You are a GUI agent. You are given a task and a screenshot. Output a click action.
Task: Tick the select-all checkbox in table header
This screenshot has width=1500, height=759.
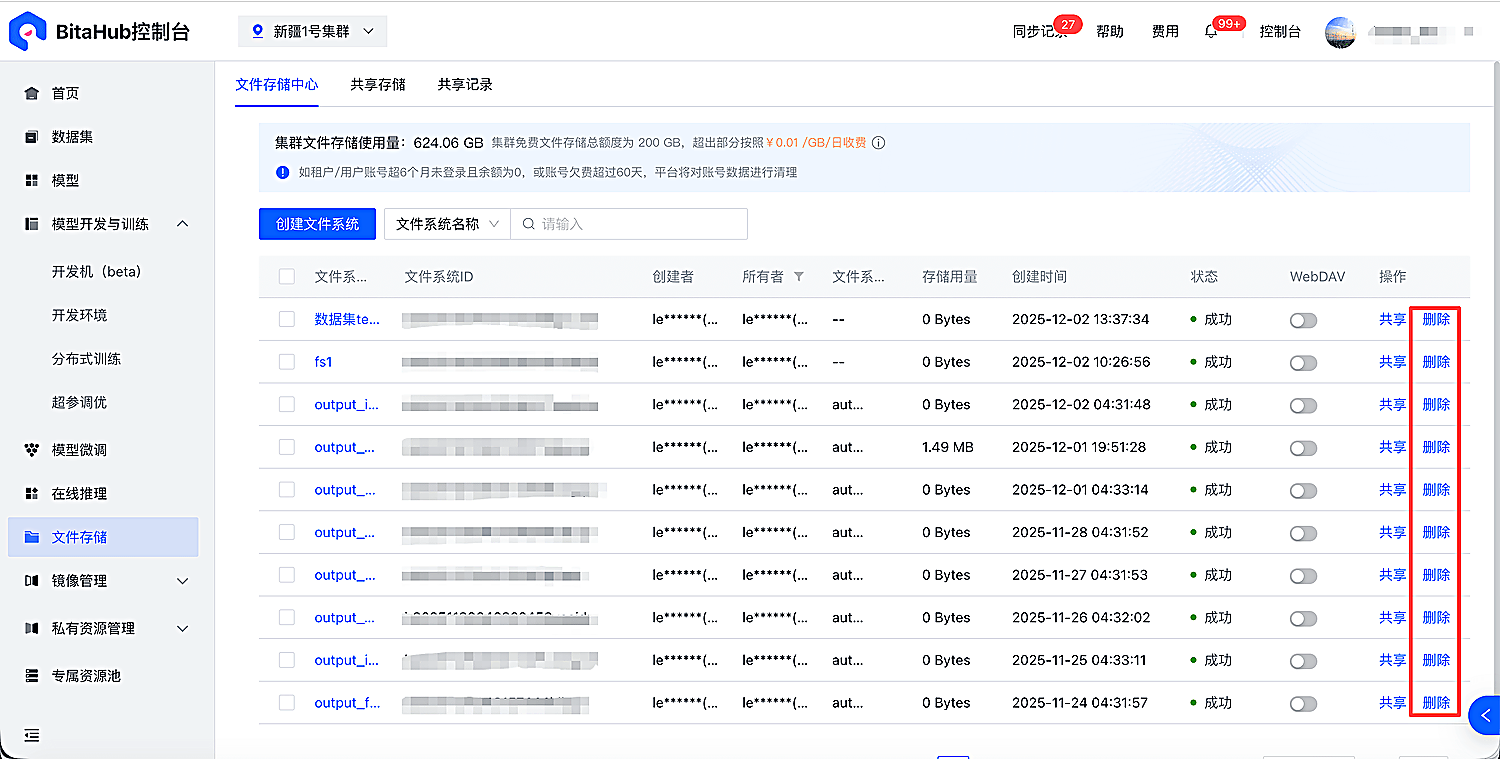[287, 277]
